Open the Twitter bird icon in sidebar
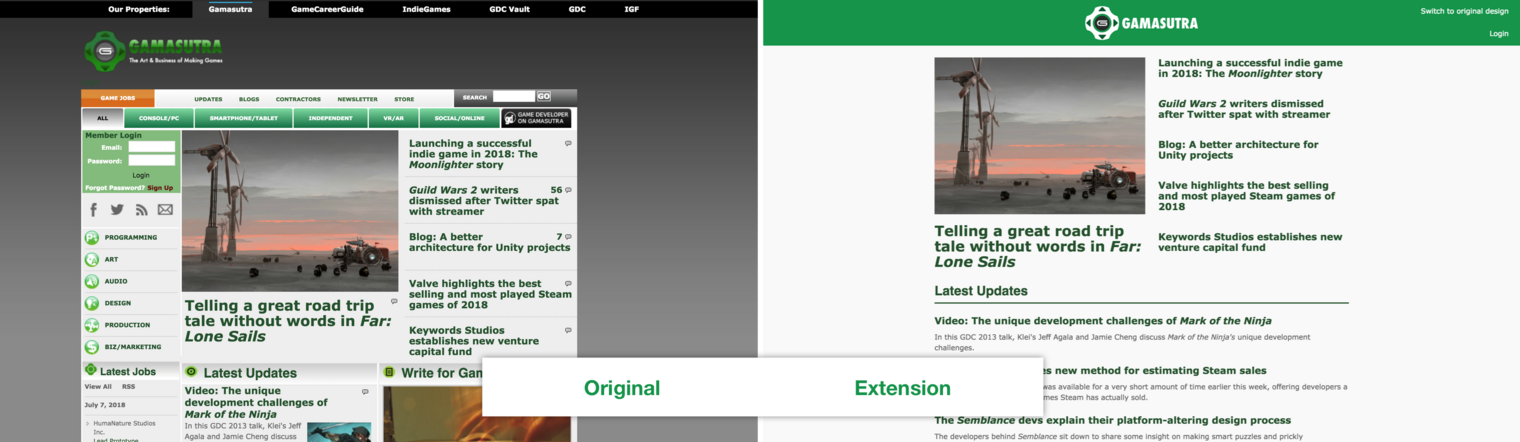The image size is (1520, 442). click(117, 209)
